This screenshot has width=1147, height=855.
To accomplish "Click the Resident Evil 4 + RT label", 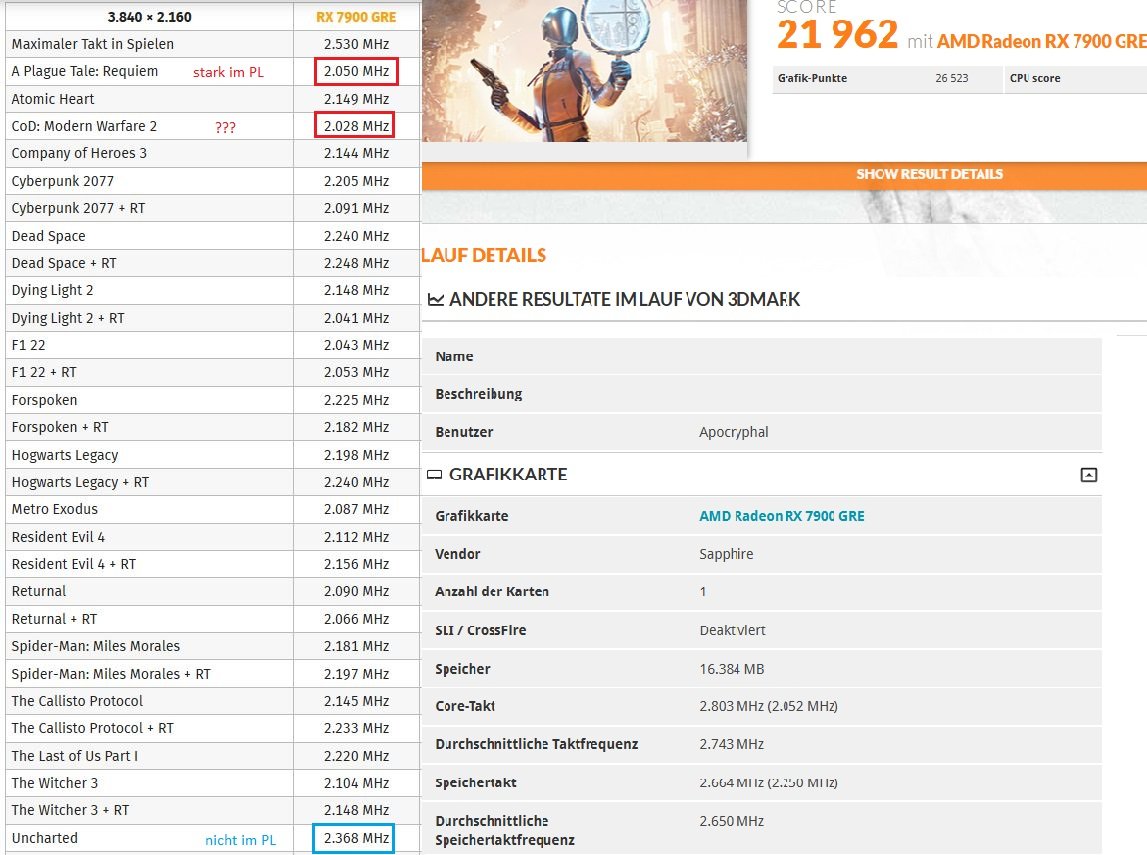I will tap(74, 564).
